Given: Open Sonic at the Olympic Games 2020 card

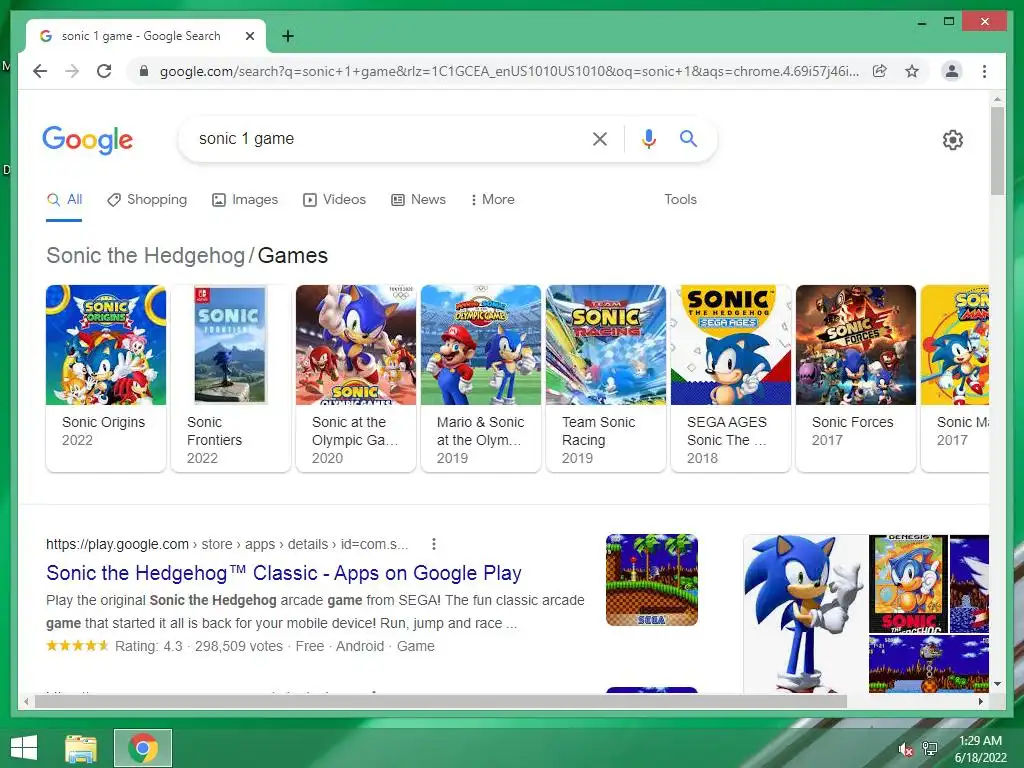Looking at the screenshot, I should point(356,377).
